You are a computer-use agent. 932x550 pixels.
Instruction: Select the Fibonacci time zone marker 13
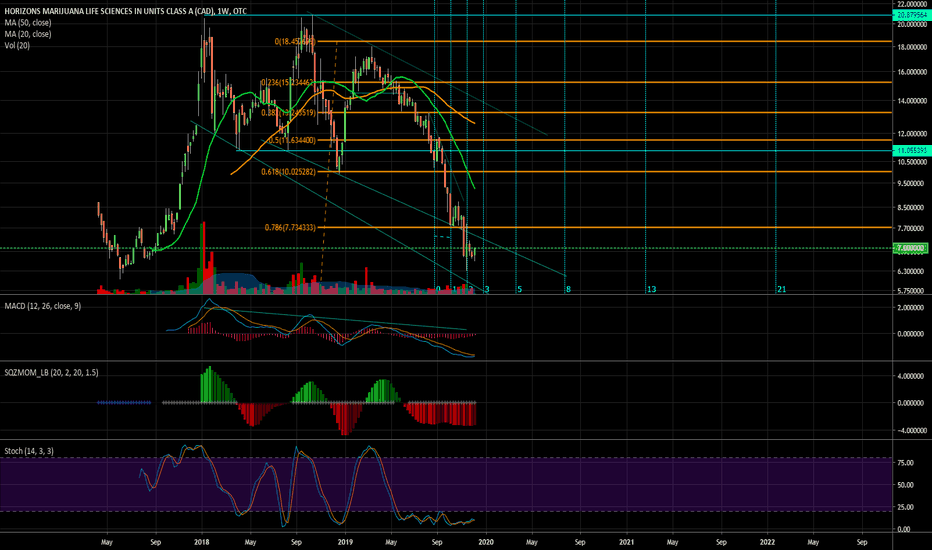coord(651,290)
